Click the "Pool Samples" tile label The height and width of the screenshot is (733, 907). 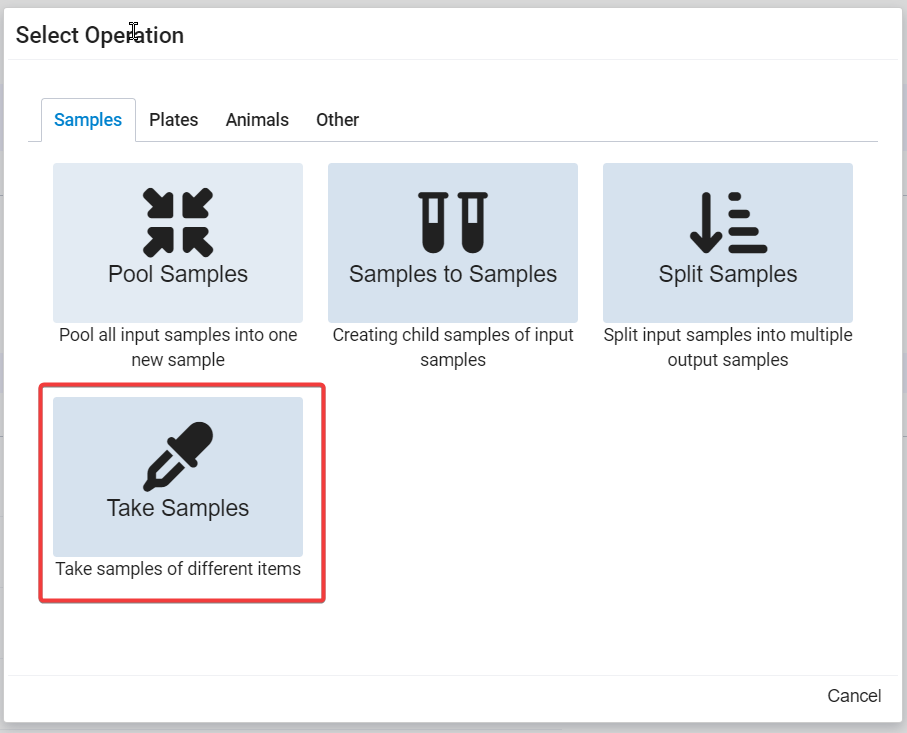tap(178, 275)
